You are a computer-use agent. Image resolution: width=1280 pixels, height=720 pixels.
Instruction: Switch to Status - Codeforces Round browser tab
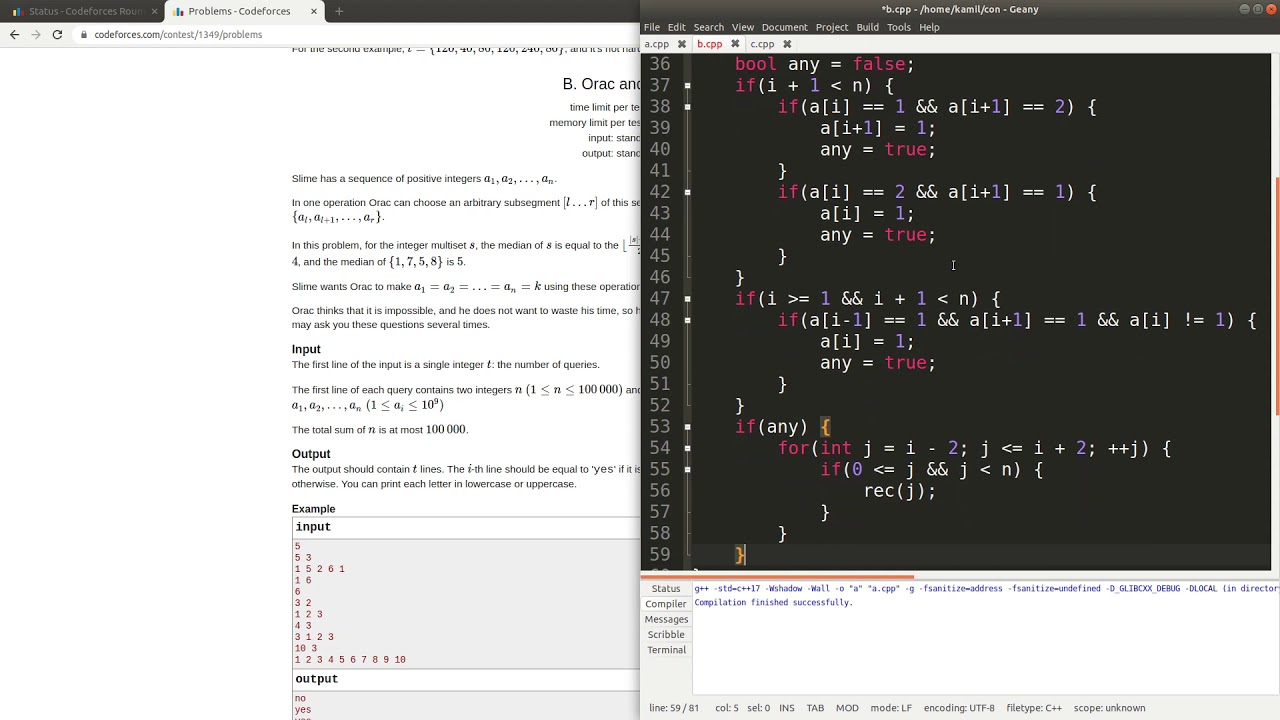coord(85,11)
